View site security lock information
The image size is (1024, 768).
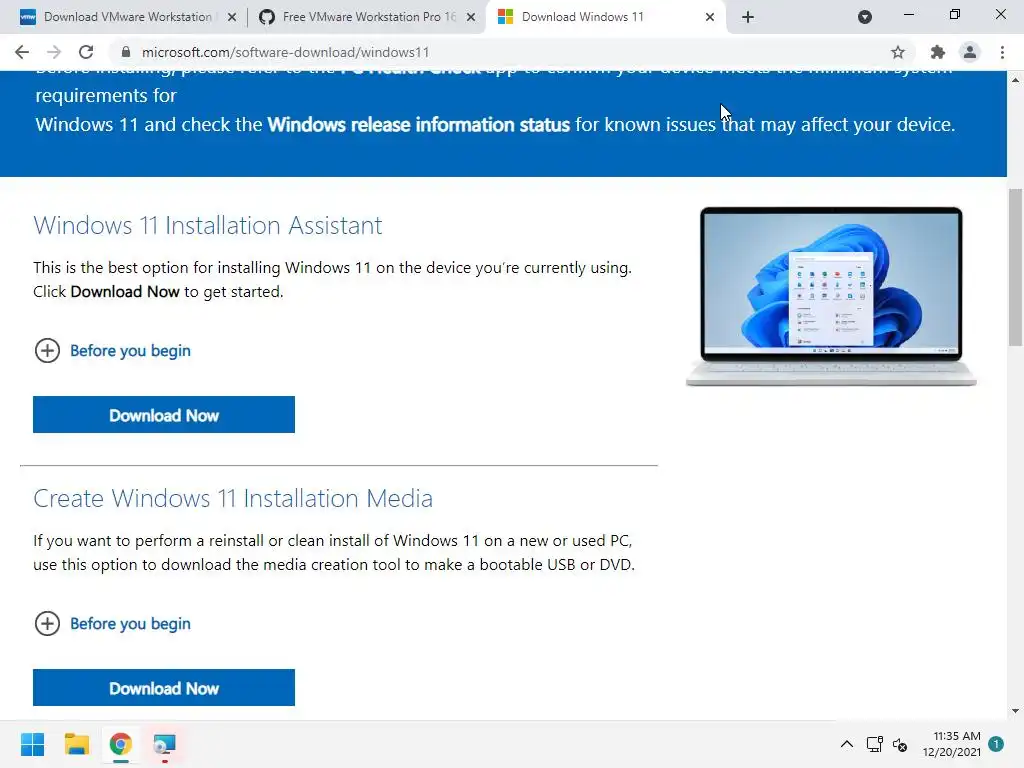pyautogui.click(x=126, y=52)
